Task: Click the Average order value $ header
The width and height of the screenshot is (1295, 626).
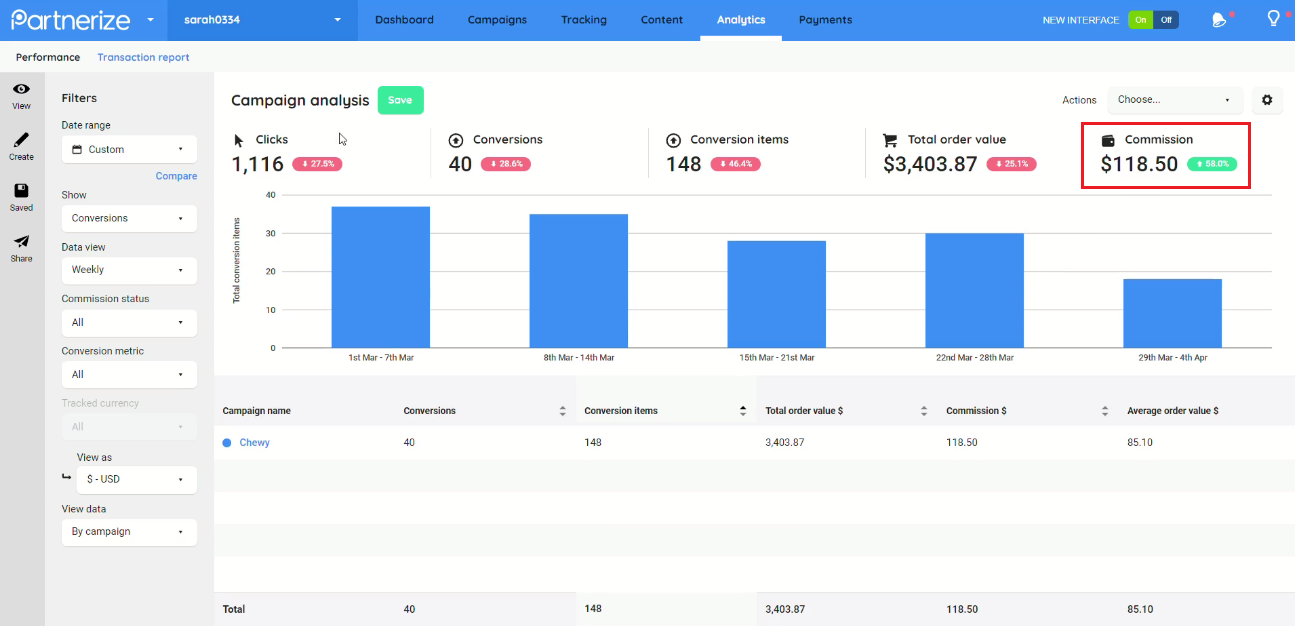Action: coord(1172,411)
